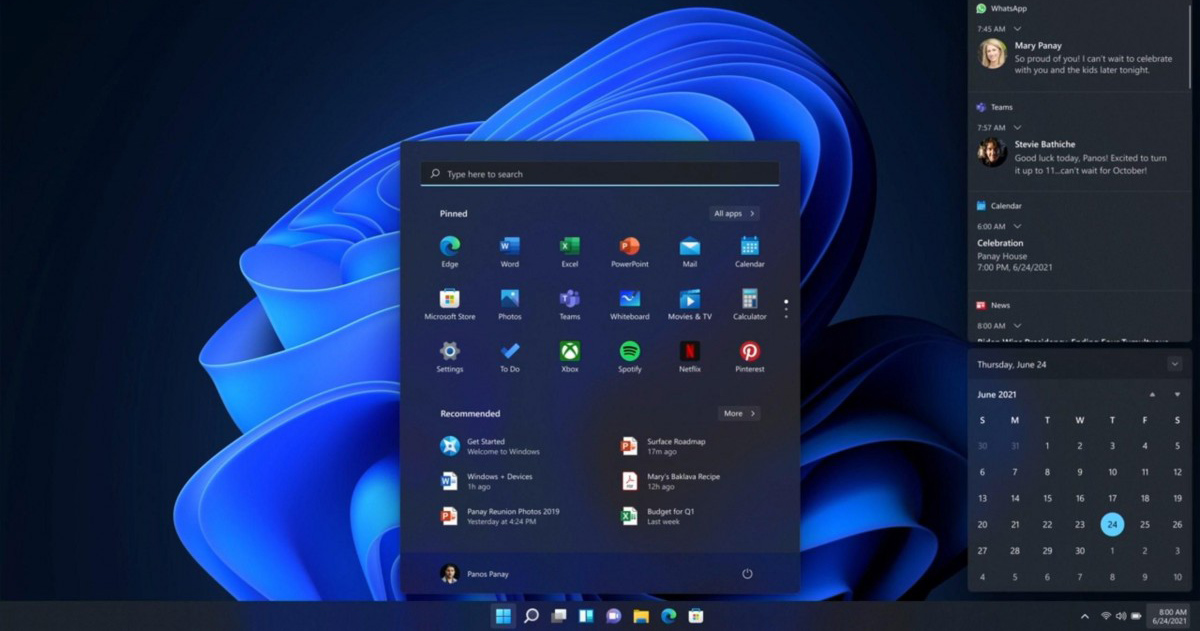The height and width of the screenshot is (631, 1200).
Task: Collapse calendar with Thursday, June 24 chevron
Action: pyautogui.click(x=1174, y=364)
